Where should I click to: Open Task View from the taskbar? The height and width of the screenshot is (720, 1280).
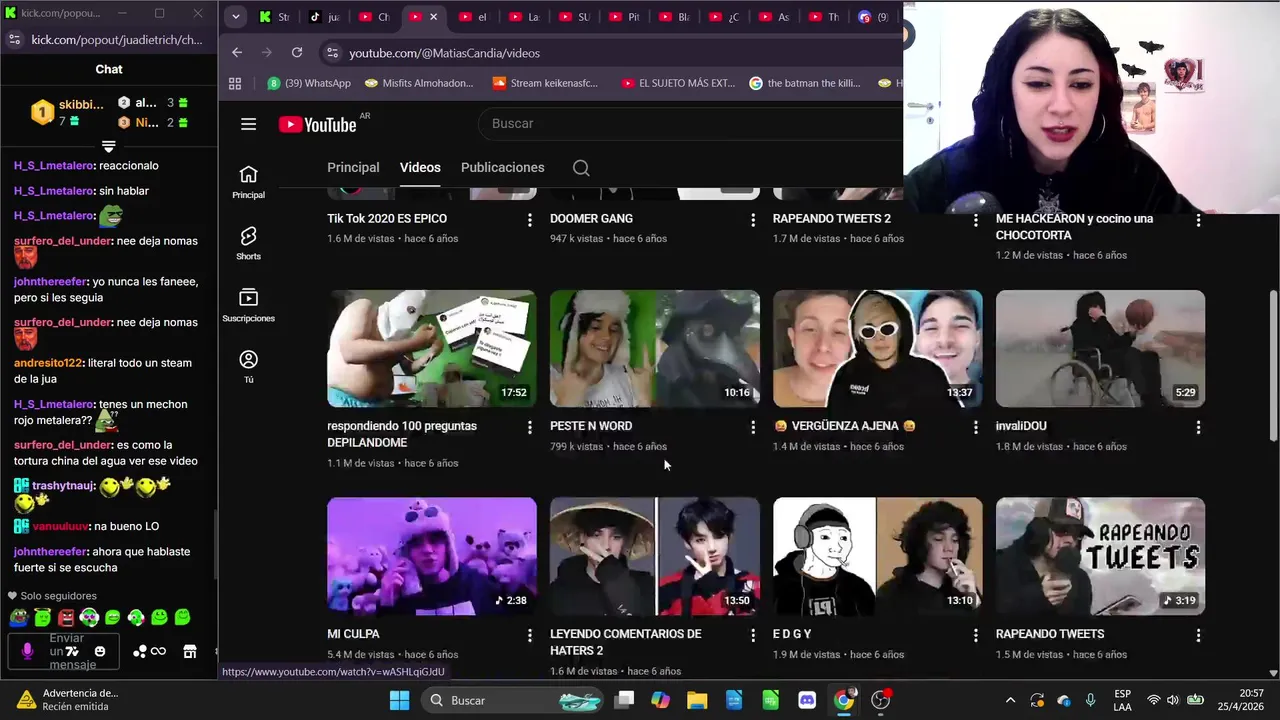624,700
